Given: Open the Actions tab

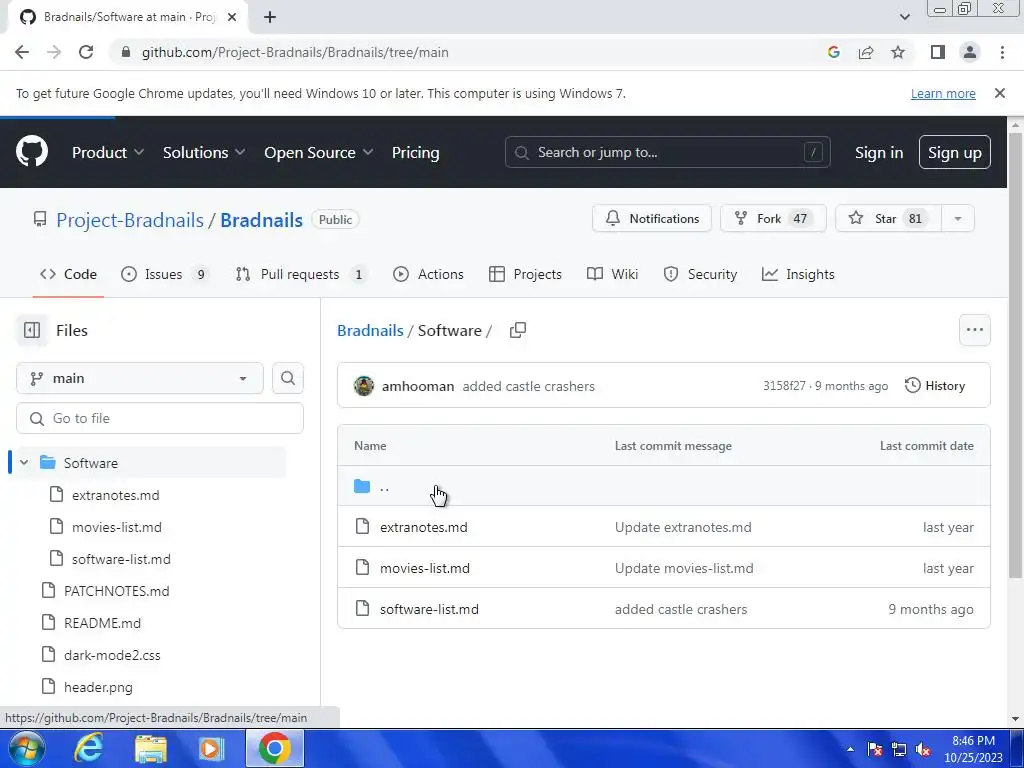Looking at the screenshot, I should [428, 274].
